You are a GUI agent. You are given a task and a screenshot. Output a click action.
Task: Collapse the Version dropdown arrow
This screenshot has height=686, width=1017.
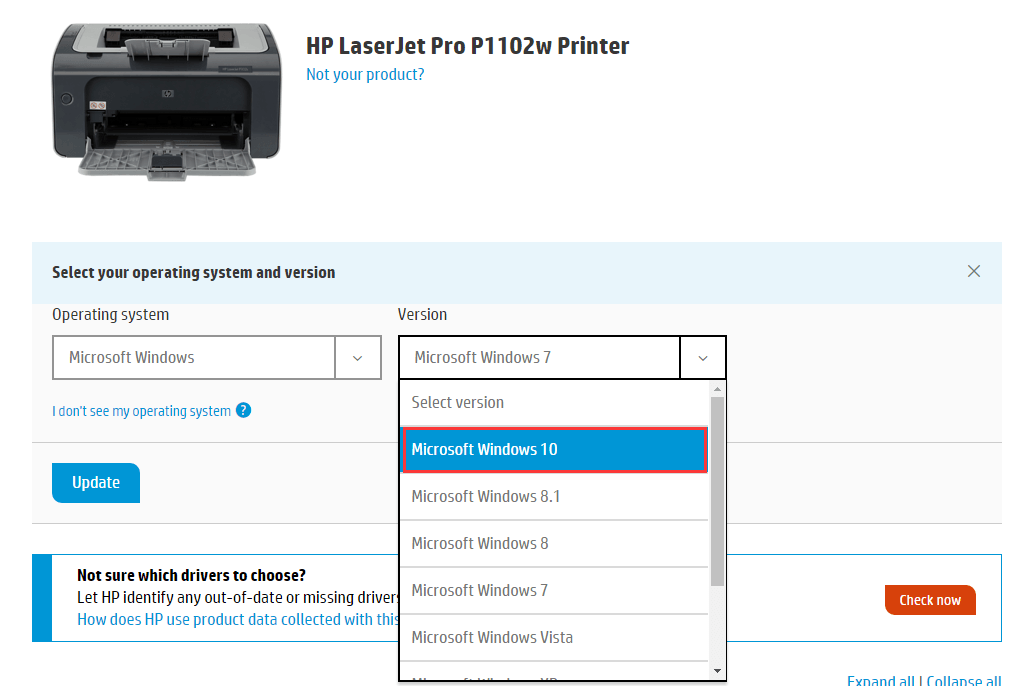click(702, 357)
